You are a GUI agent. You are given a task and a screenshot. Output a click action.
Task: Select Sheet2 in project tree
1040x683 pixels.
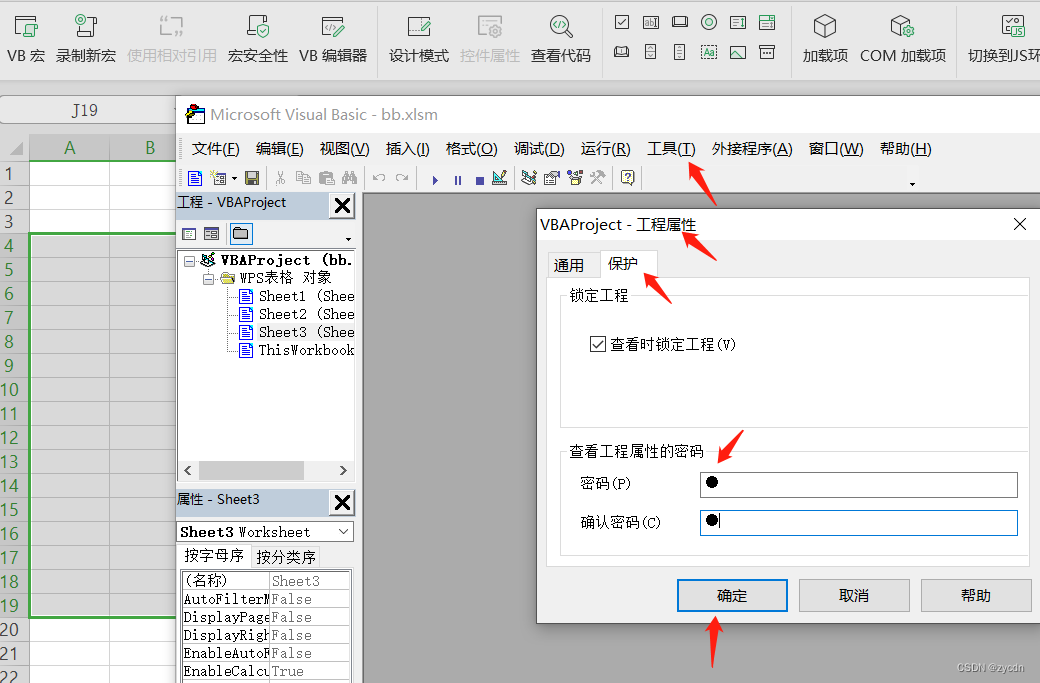[x=297, y=314]
